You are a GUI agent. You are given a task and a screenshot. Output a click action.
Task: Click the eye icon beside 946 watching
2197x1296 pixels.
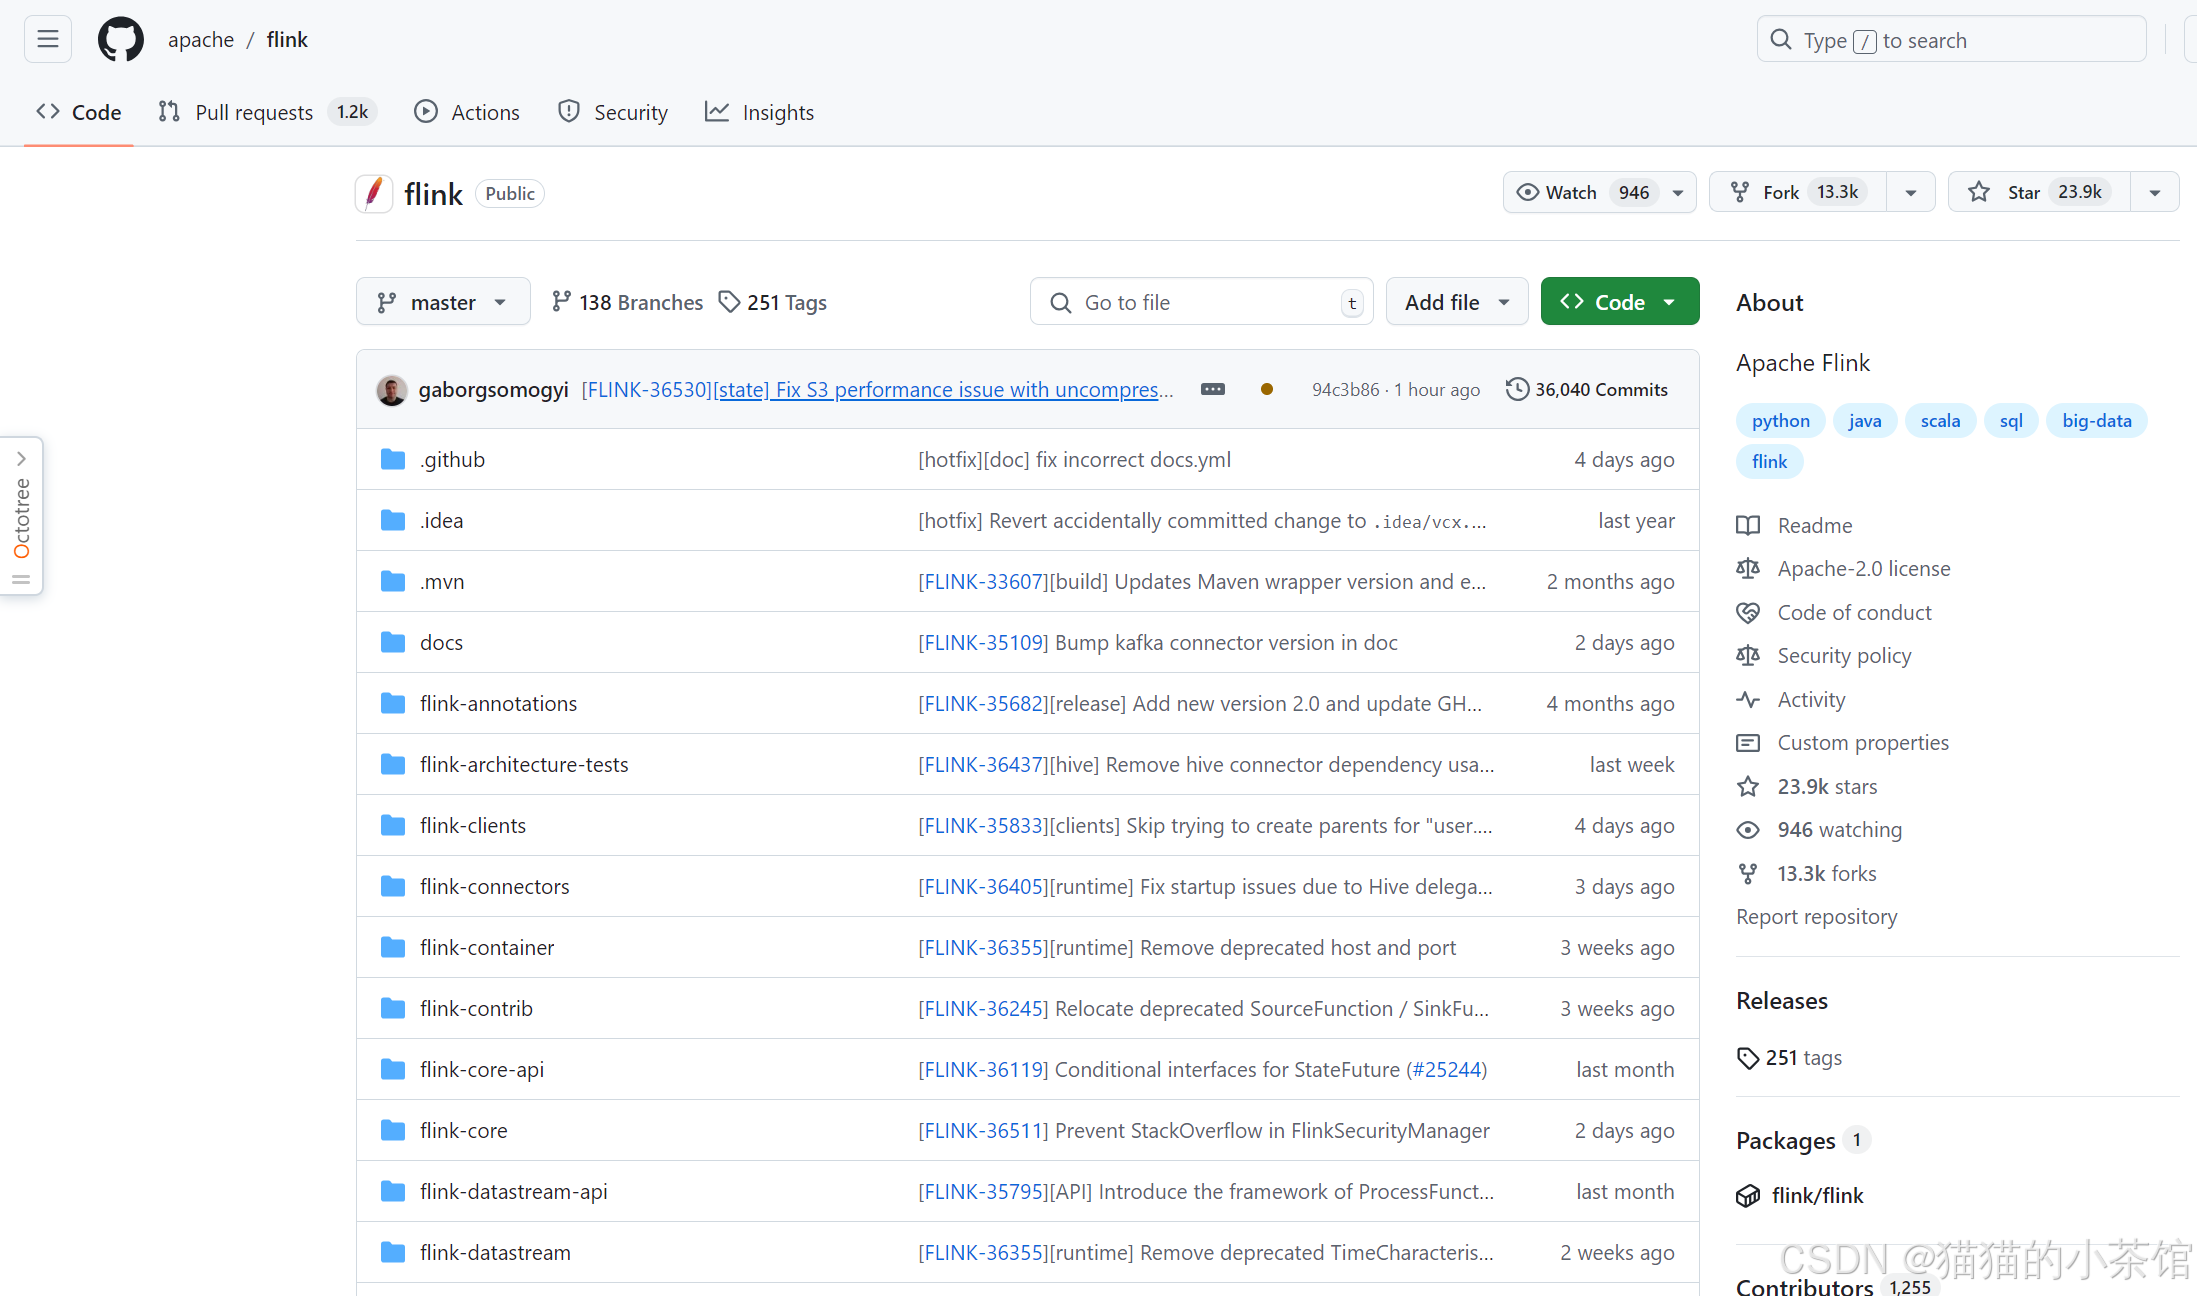point(1748,829)
